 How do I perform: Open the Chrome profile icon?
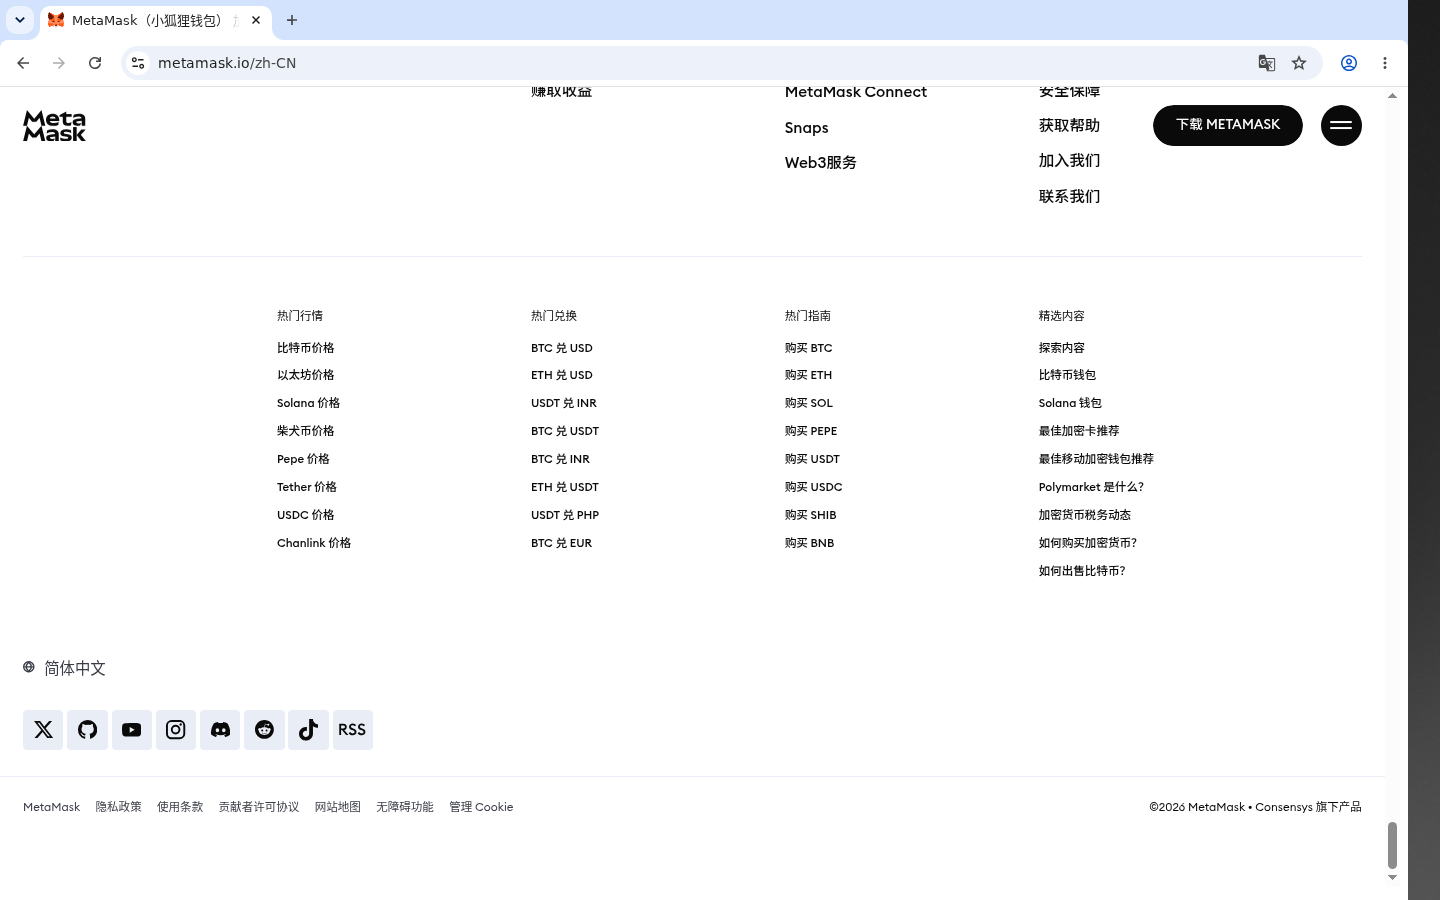pos(1349,63)
